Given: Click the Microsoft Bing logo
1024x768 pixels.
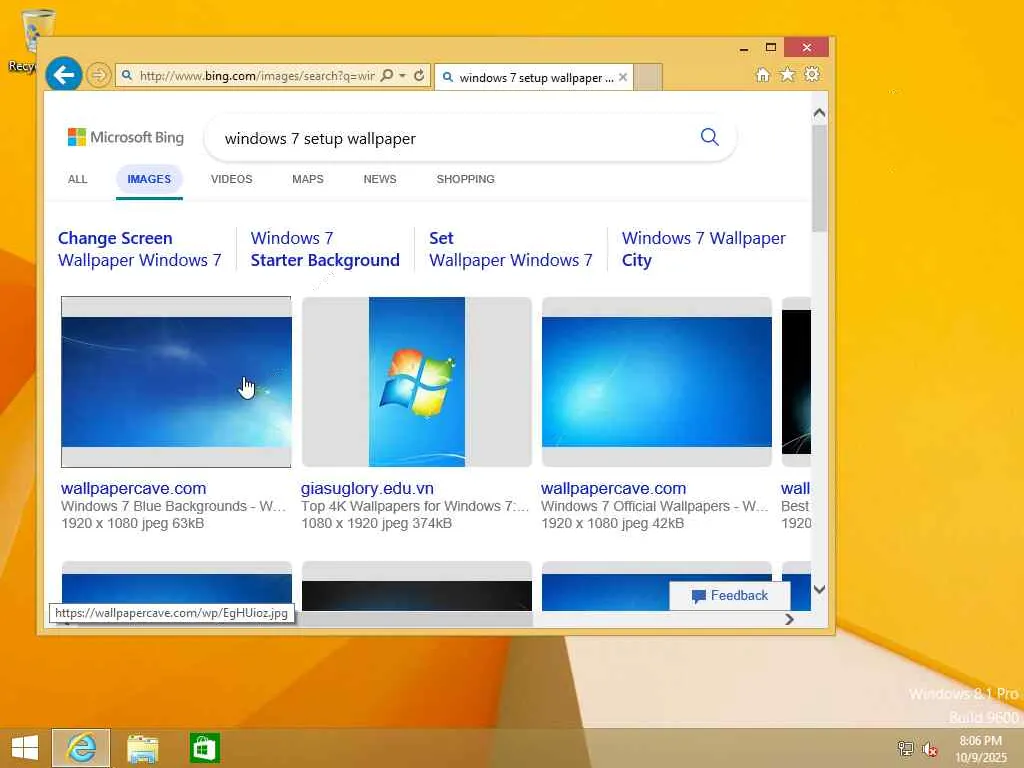Looking at the screenshot, I should point(126,137).
